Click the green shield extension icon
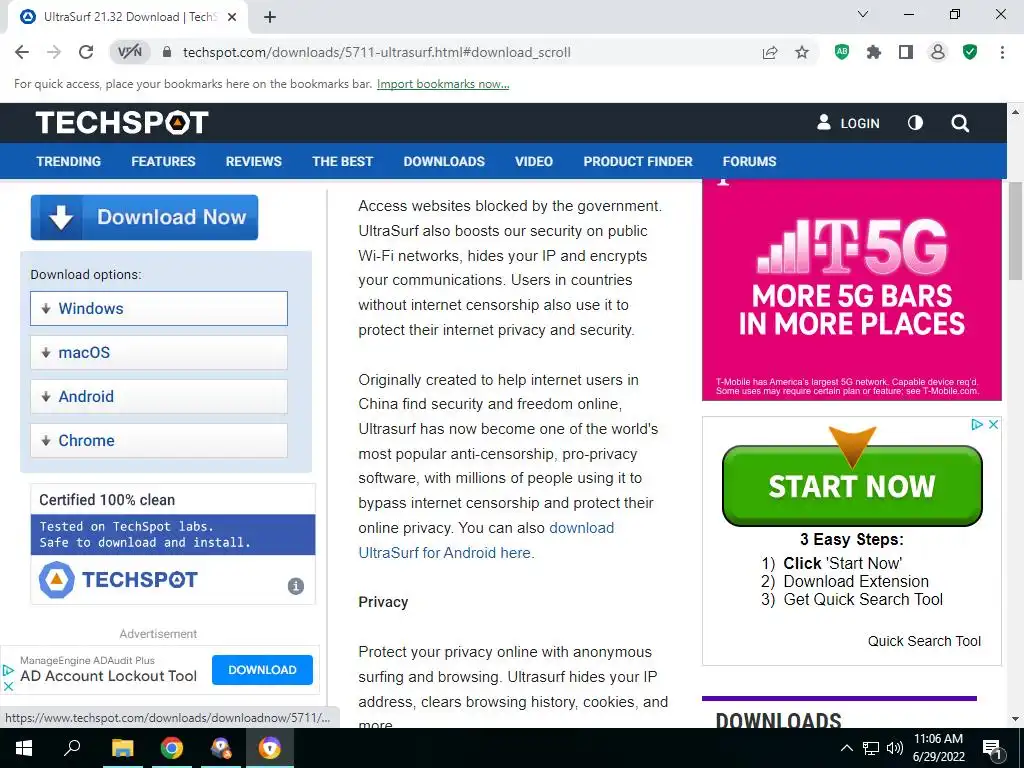Screen dimensions: 1024x768 pyautogui.click(x=970, y=52)
